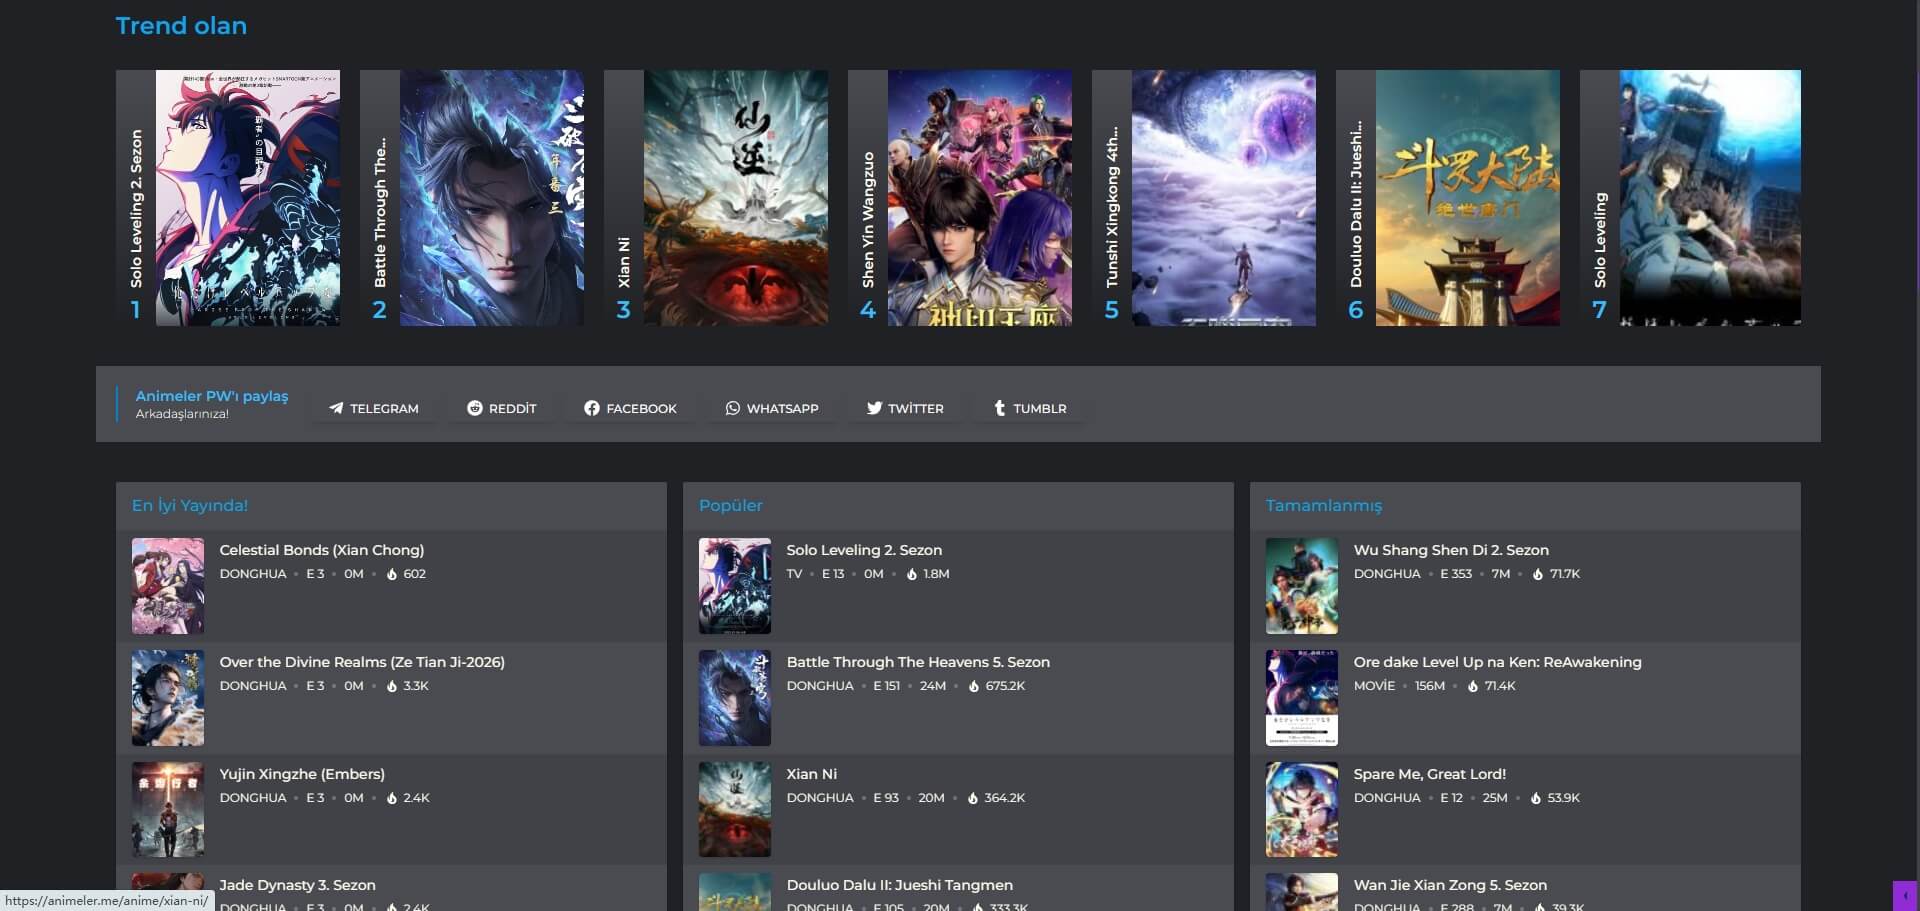Click Battle Through The Heavens Popüler thumbnail
This screenshot has height=911, width=1920.
pyautogui.click(x=735, y=698)
